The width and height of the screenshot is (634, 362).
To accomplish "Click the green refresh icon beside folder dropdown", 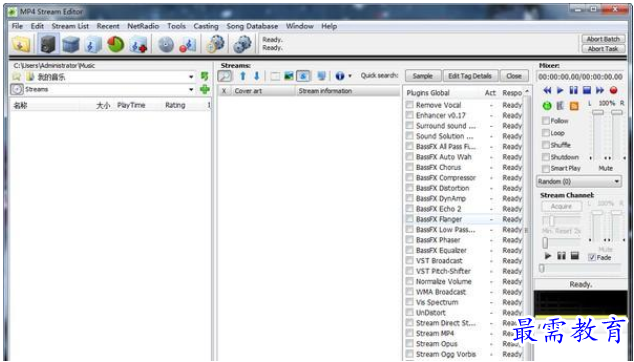I will (x=205, y=76).
